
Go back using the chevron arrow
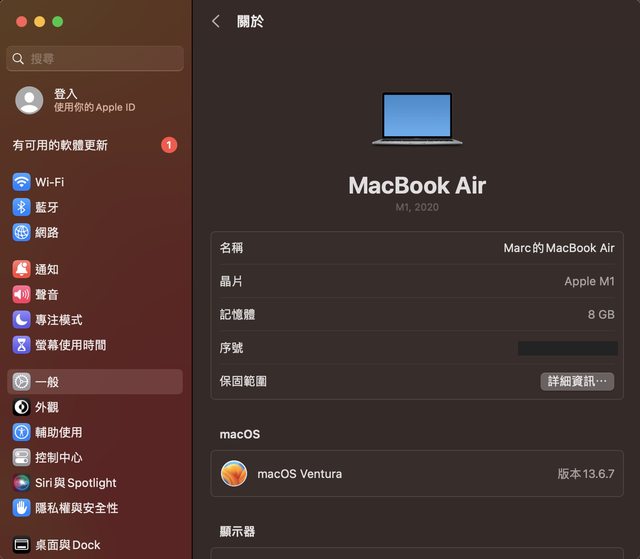[216, 21]
